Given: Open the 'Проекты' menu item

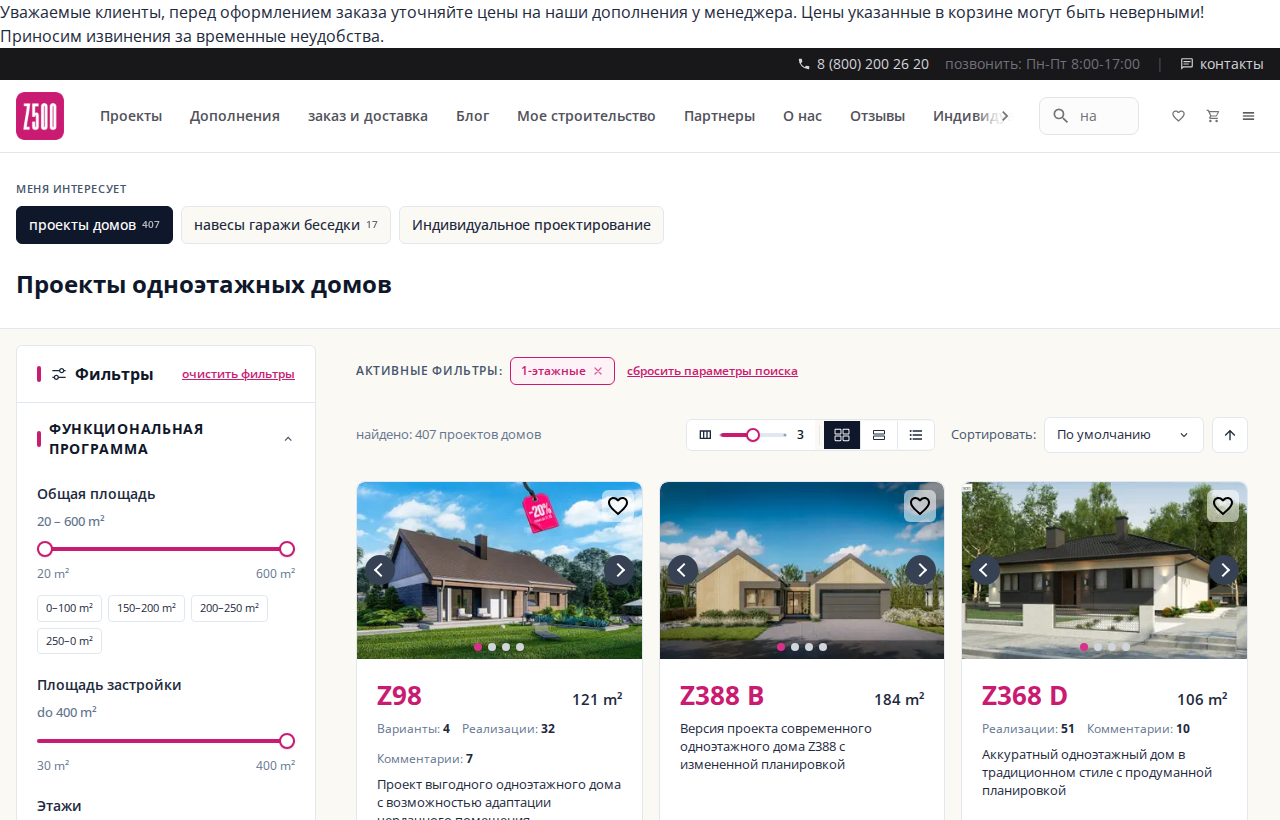Looking at the screenshot, I should 131,116.
